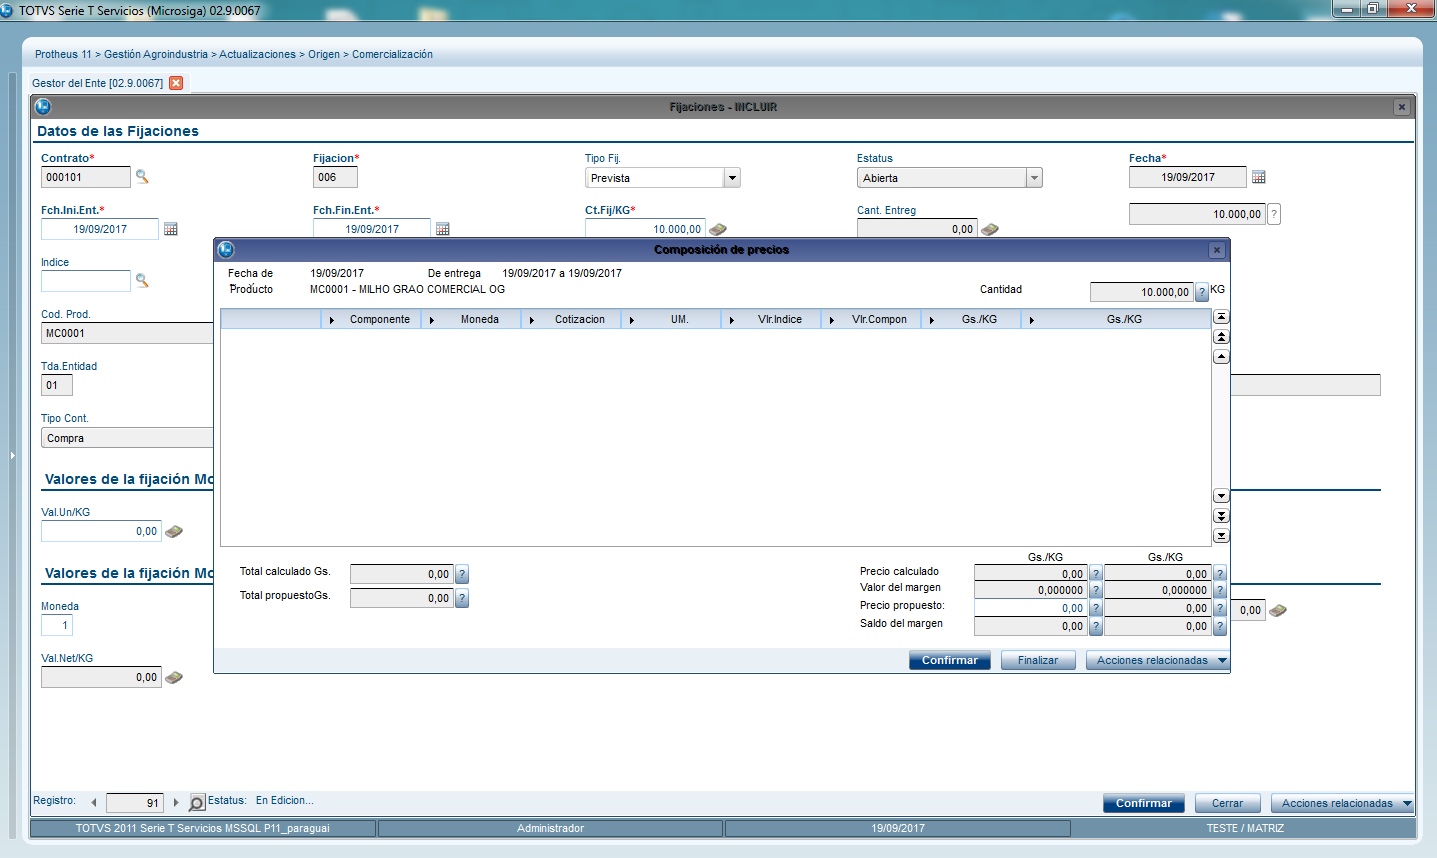Click the registro search magnifier icon

(197, 802)
